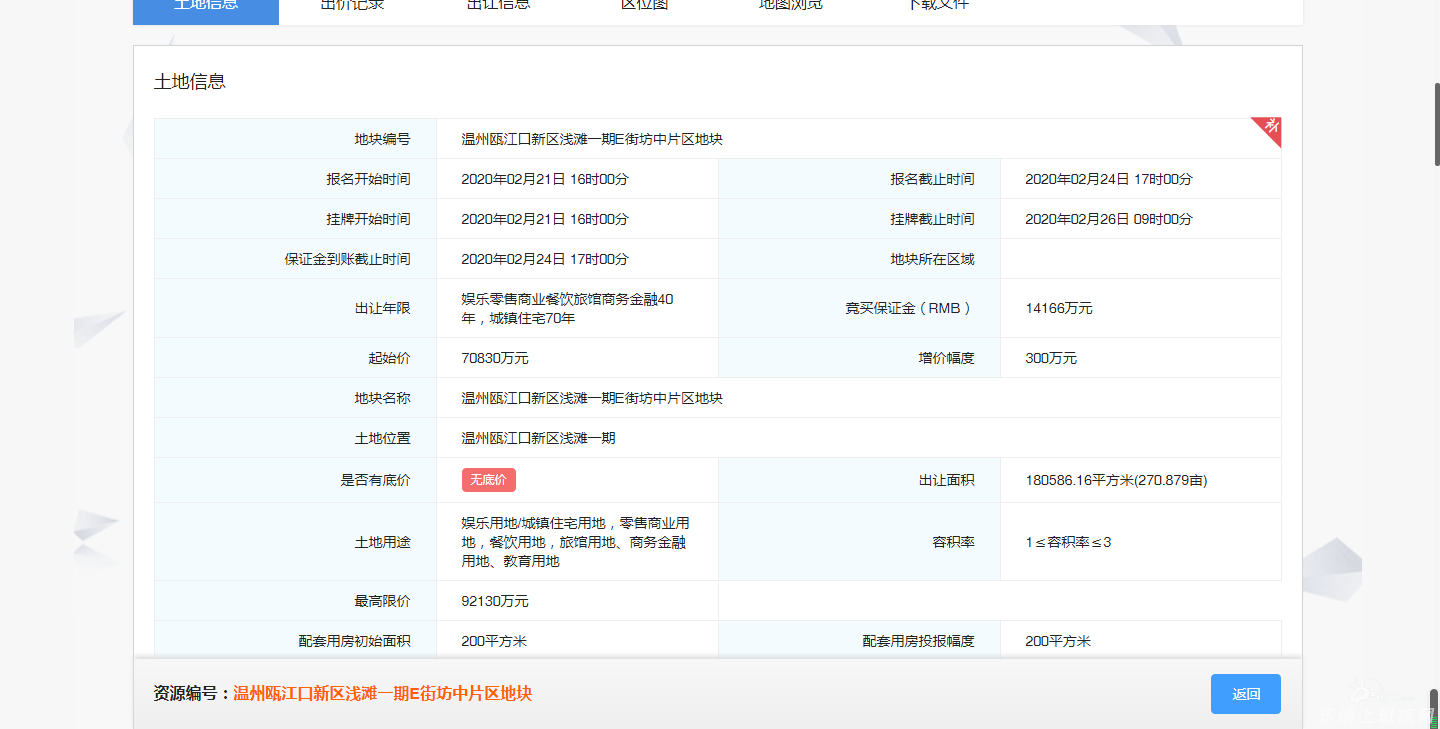
Task: Click the 竞买保证金 value 14166万元
Action: point(1059,308)
